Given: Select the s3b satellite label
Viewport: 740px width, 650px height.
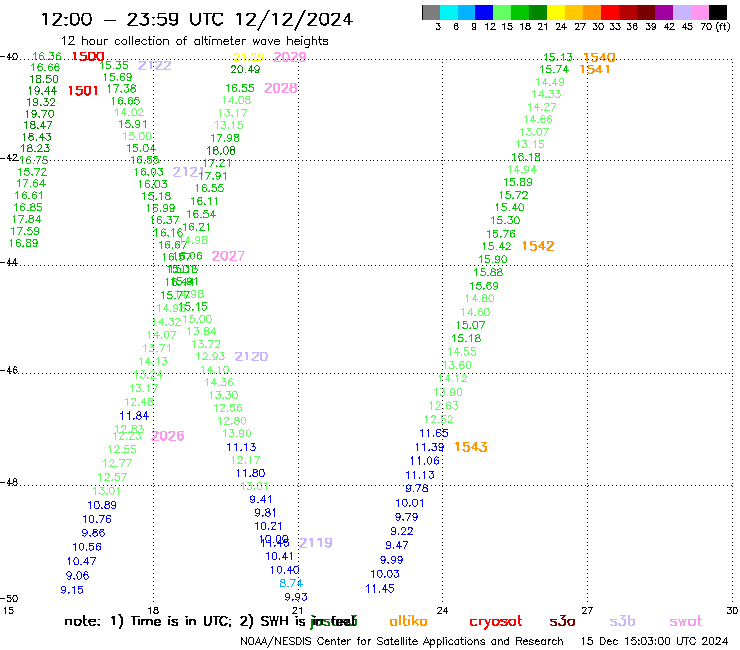Looking at the screenshot, I should click(x=622, y=621).
